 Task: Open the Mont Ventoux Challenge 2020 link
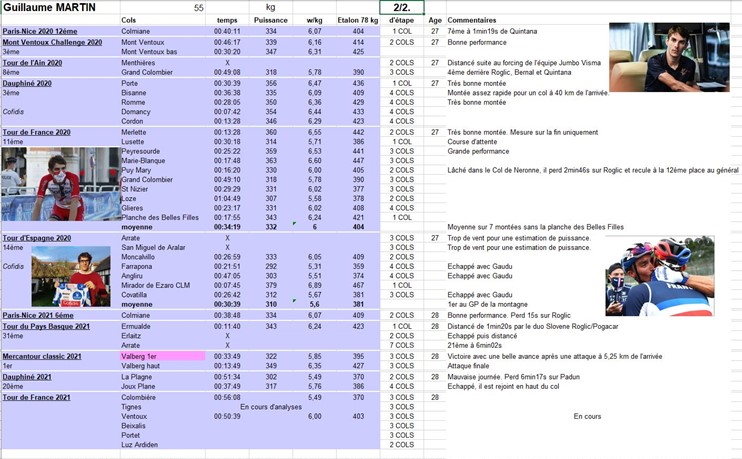(52, 42)
